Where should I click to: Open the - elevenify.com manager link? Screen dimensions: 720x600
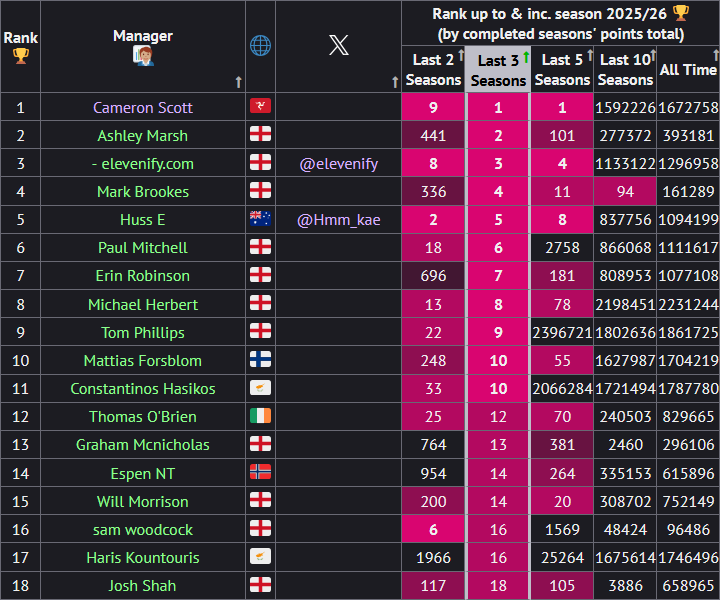pos(143,164)
